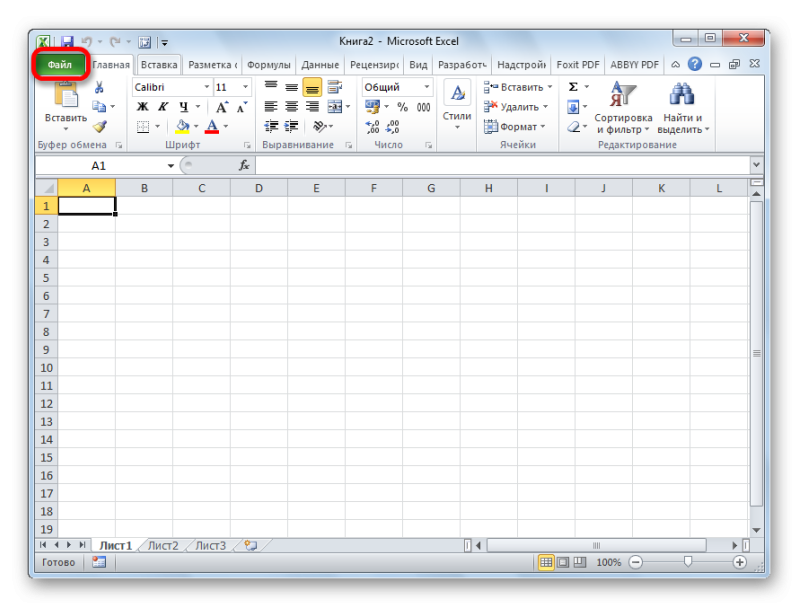This screenshot has width=800, height=608.
Task: Toggle the highlighted bottom align button
Action: [x=312, y=87]
